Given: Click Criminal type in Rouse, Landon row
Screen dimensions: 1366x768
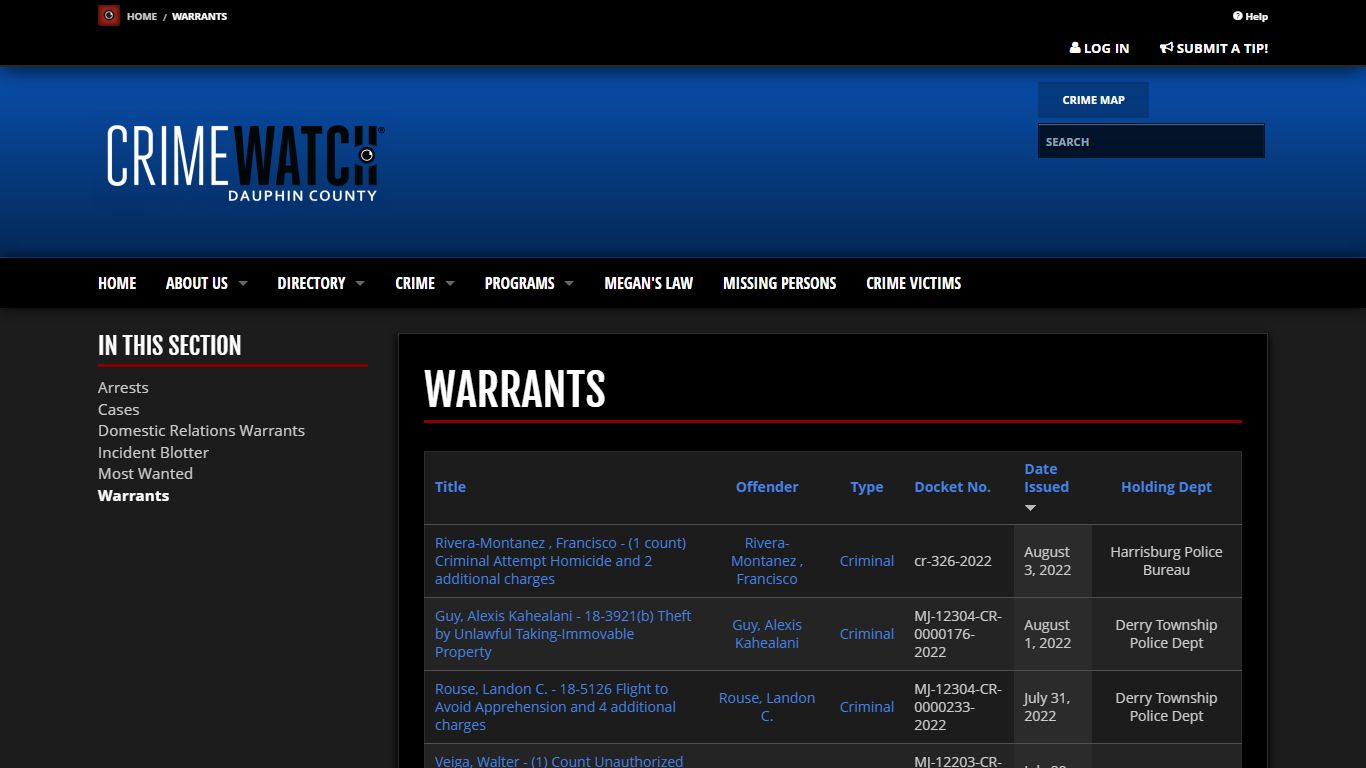Looking at the screenshot, I should click(867, 707).
